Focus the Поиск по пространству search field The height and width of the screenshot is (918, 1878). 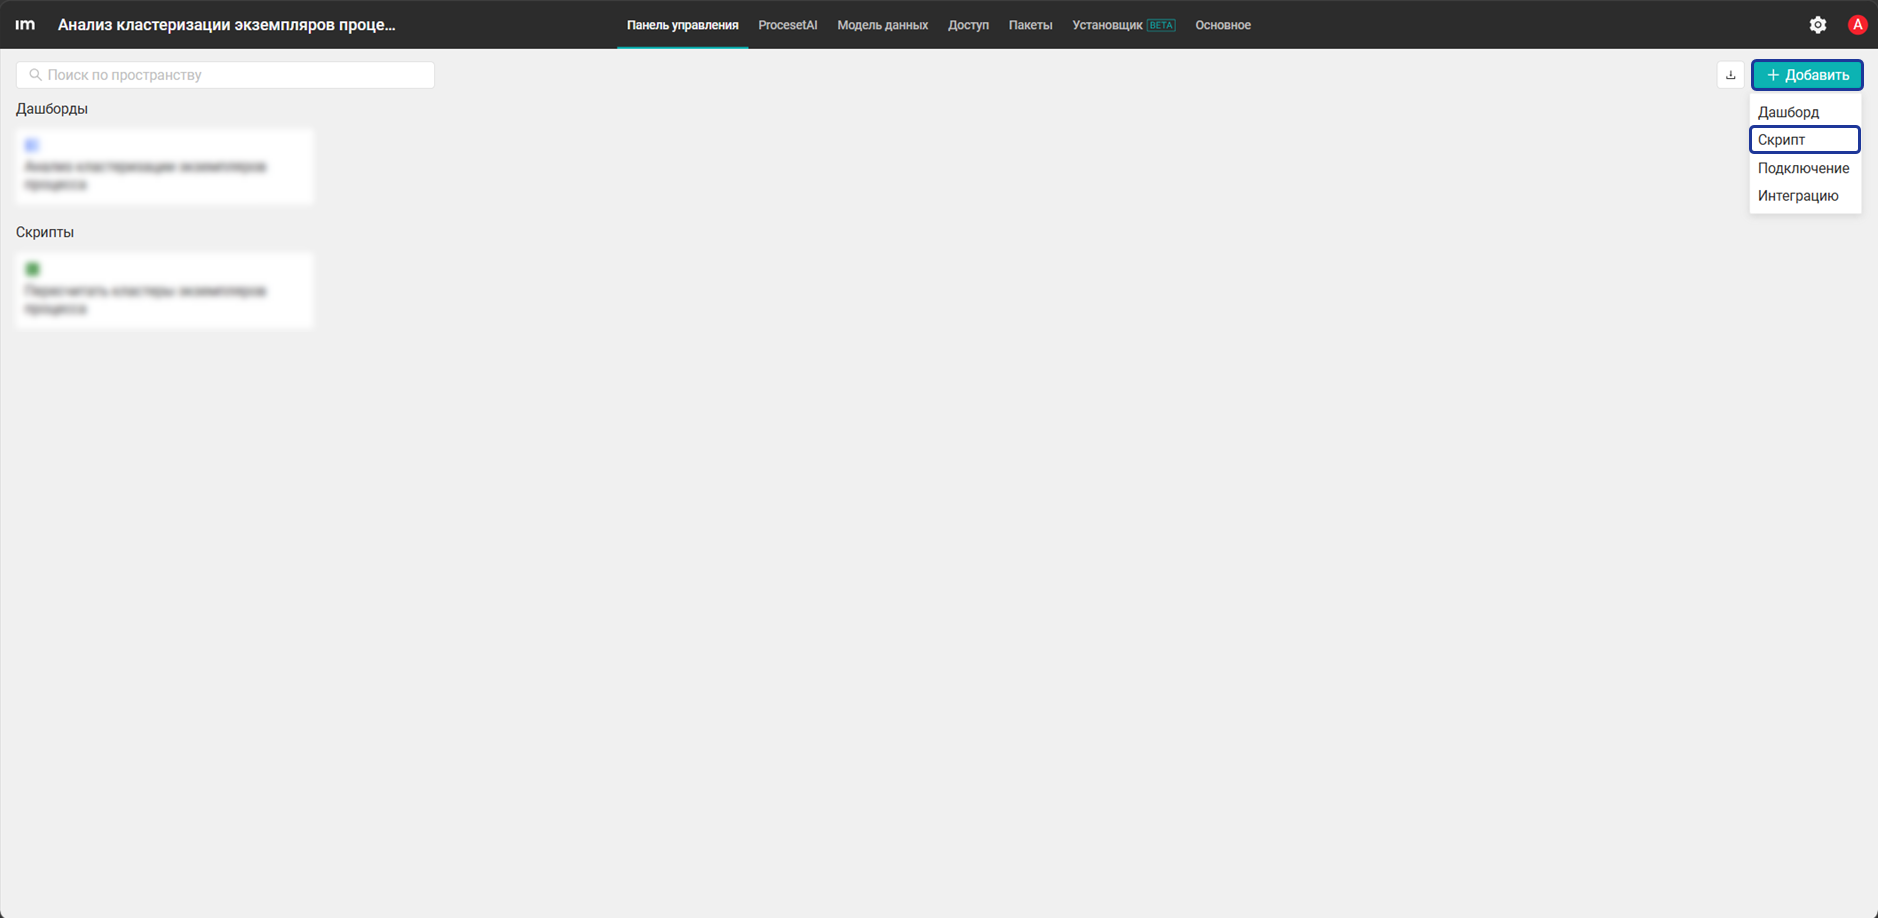pyautogui.click(x=225, y=75)
